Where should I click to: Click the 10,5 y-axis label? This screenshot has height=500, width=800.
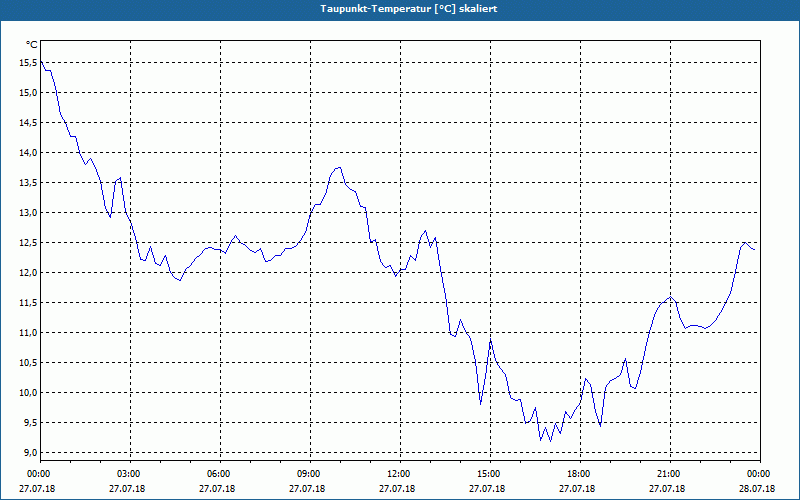29,363
